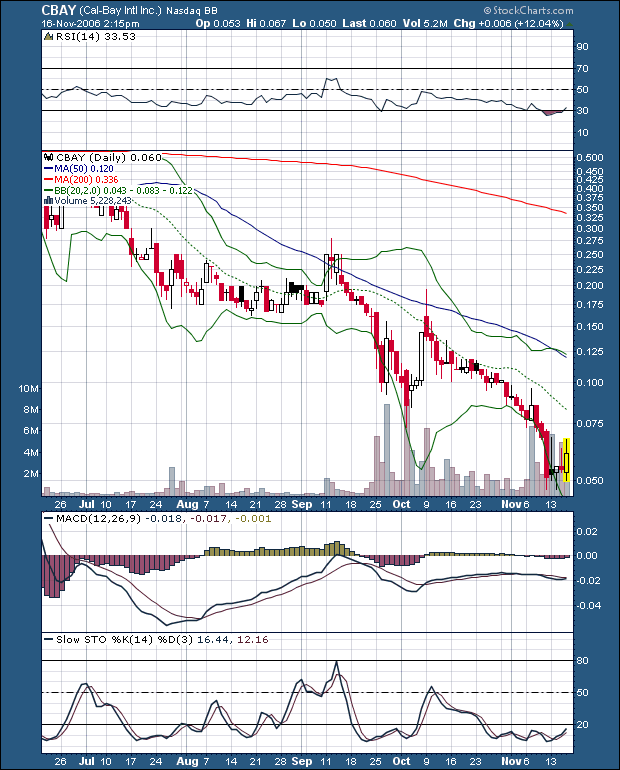Click the 'MA(50) 0.120' legend text

tap(84, 168)
